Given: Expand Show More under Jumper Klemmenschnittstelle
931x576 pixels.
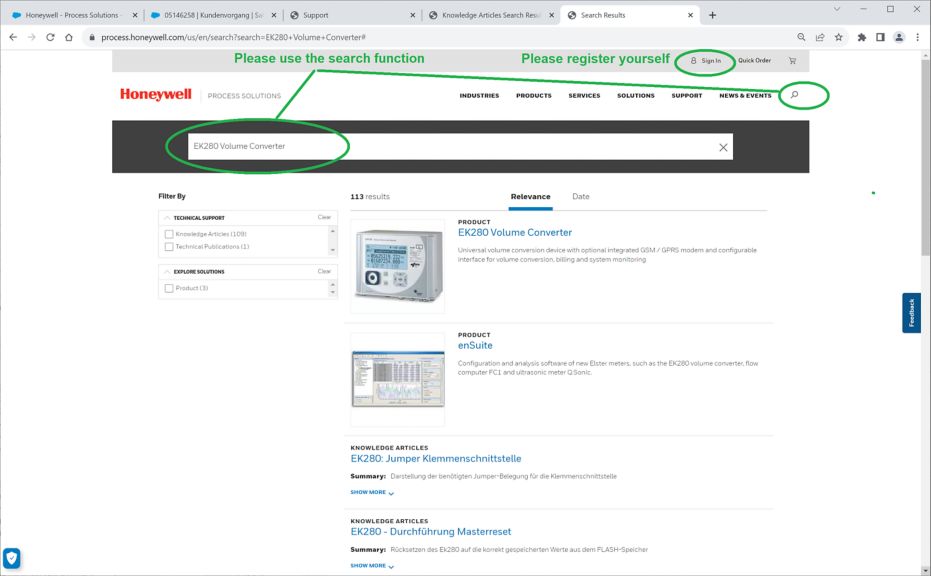Looking at the screenshot, I should tap(372, 492).
